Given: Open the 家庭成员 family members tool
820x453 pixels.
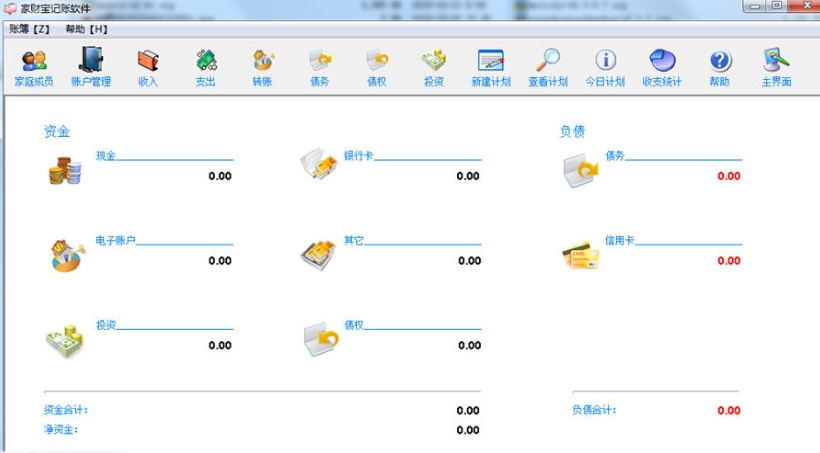Looking at the screenshot, I should point(34,67).
